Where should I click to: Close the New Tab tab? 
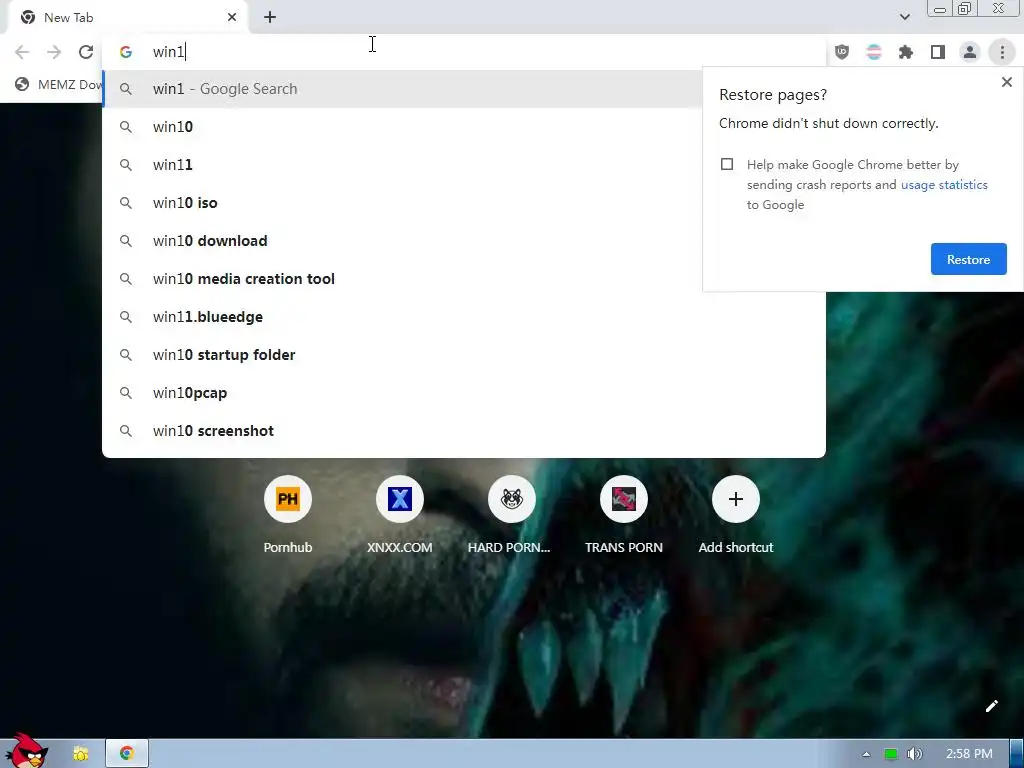pos(232,18)
